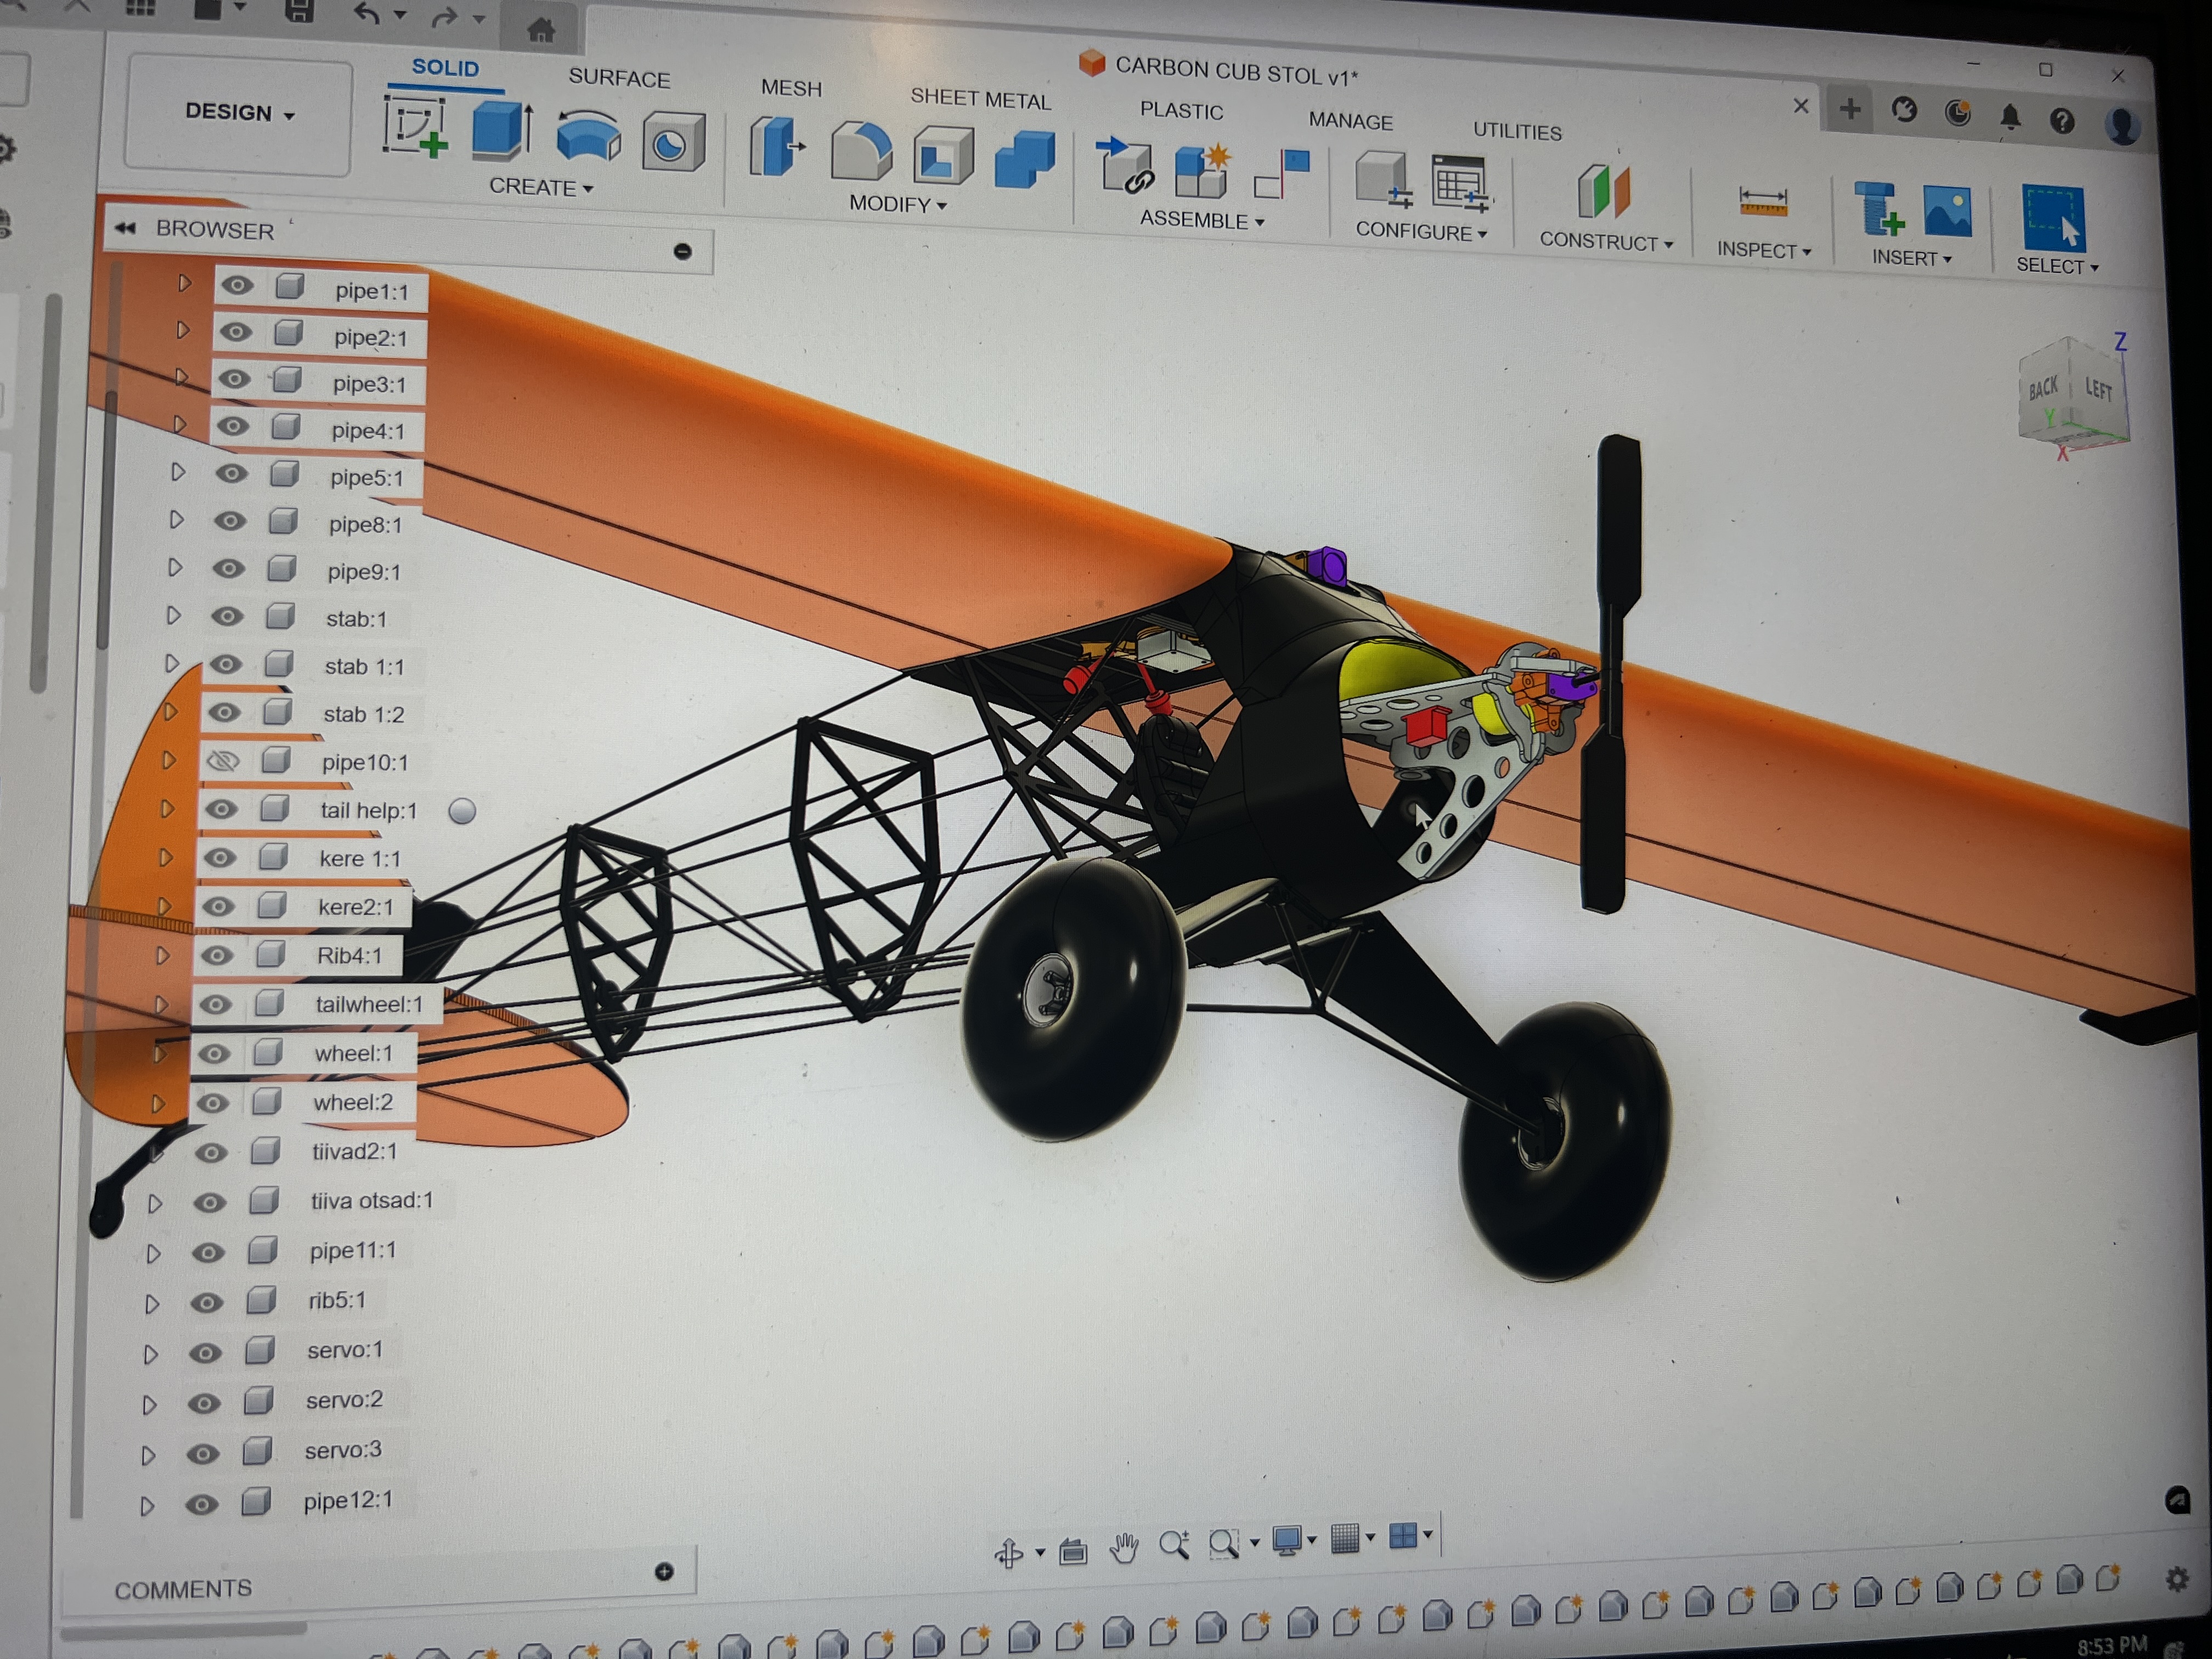Image resolution: width=2212 pixels, height=1659 pixels.
Task: Select the Revolve tool icon
Action: click(x=588, y=137)
